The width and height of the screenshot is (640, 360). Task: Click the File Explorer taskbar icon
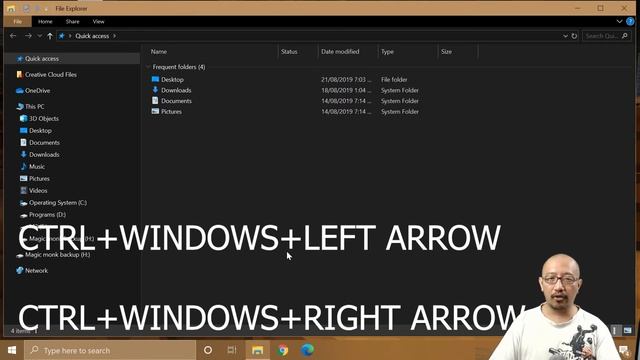pos(258,350)
